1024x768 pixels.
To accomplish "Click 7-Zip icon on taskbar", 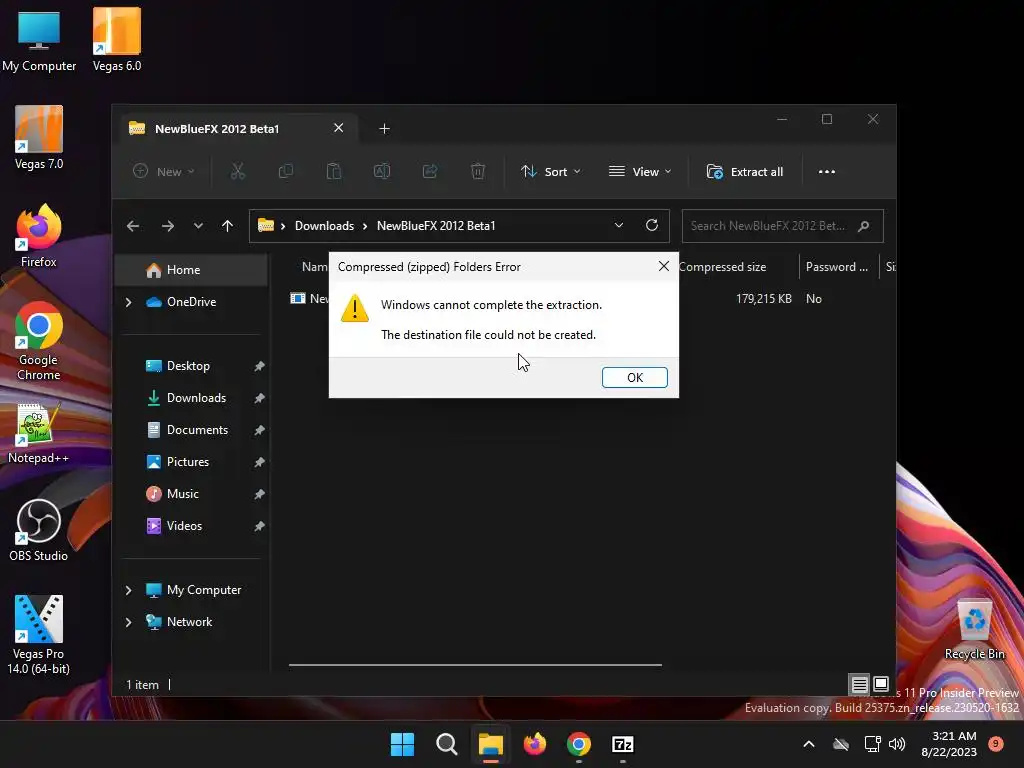I will [x=622, y=744].
